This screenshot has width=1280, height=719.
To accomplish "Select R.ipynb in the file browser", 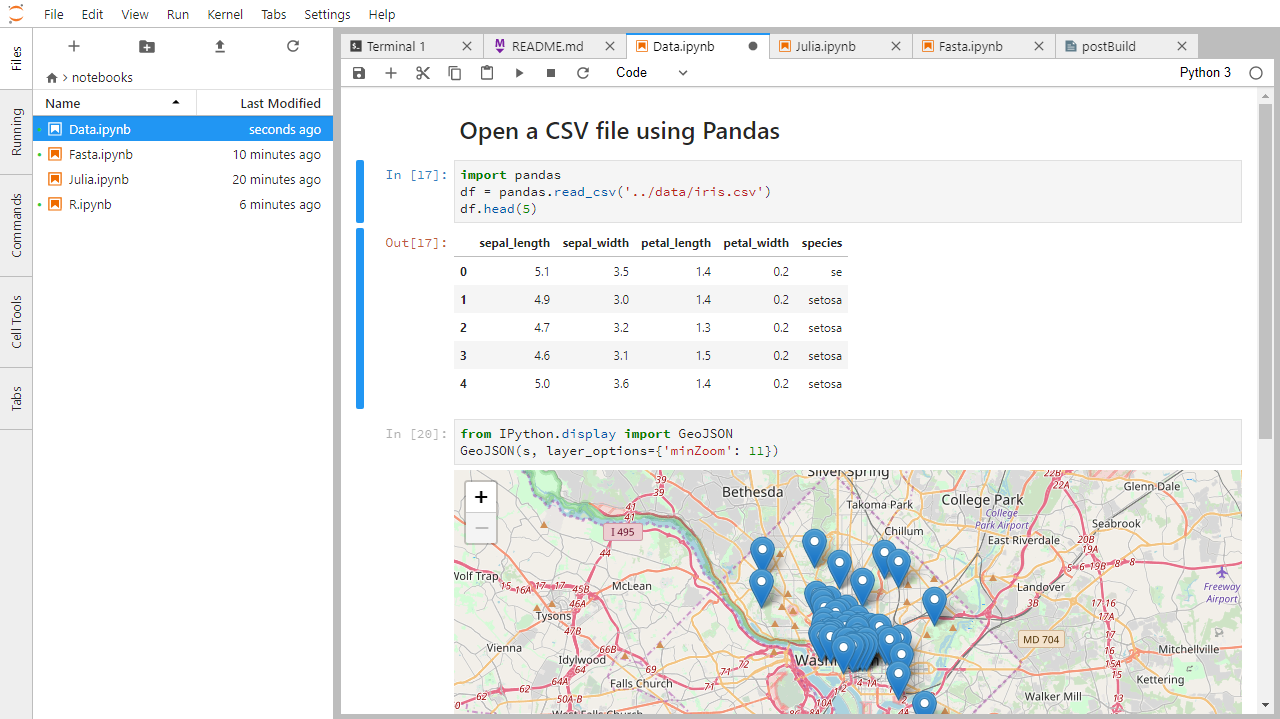I will [x=88, y=204].
